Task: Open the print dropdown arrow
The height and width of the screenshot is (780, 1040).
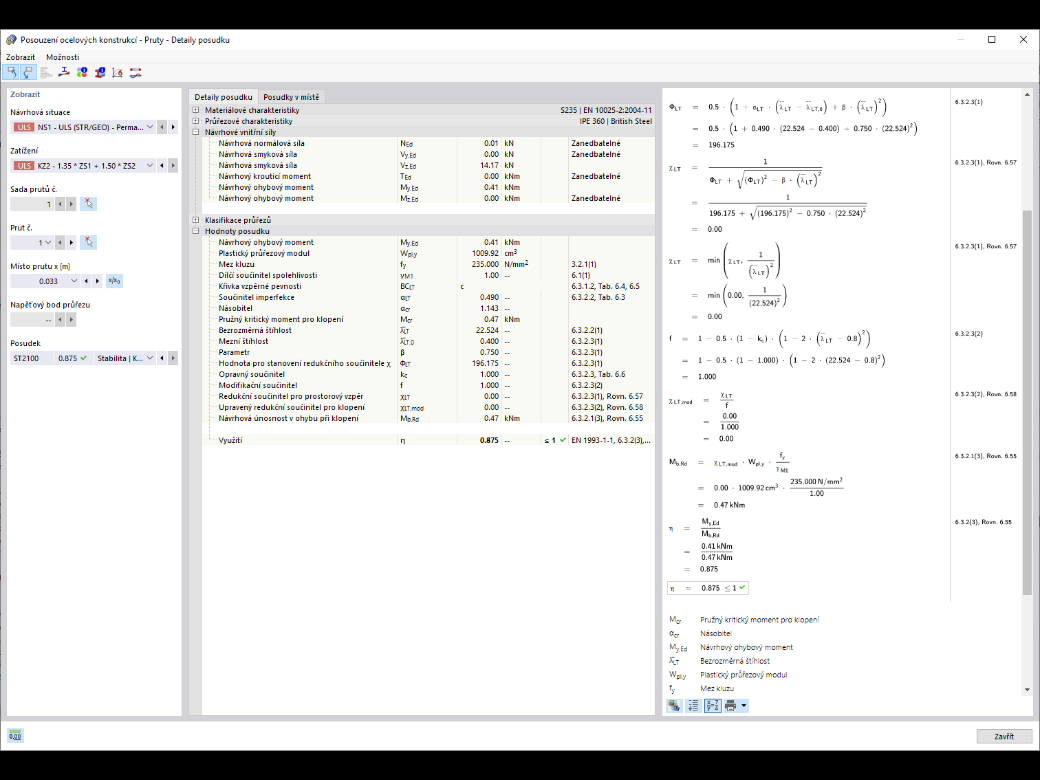Action: 744,706
